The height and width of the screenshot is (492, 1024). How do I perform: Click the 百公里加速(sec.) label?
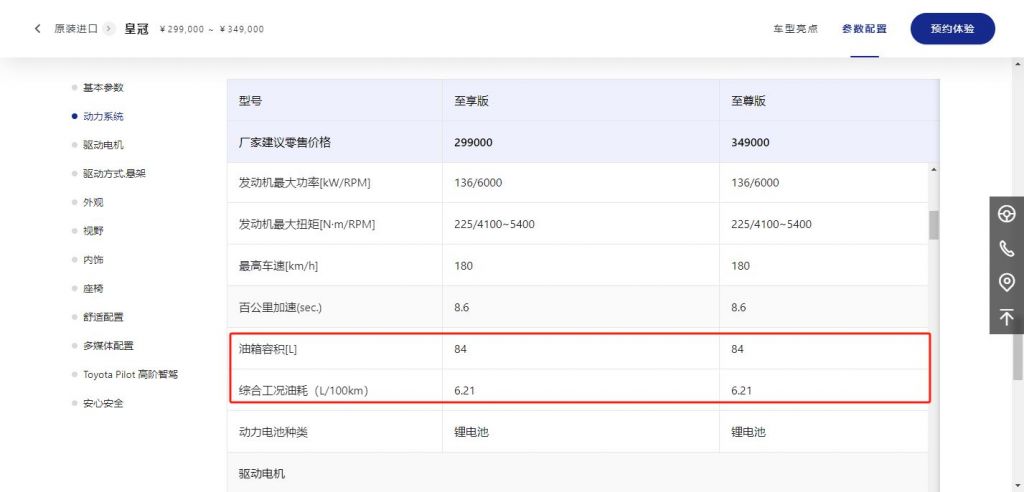tap(280, 307)
